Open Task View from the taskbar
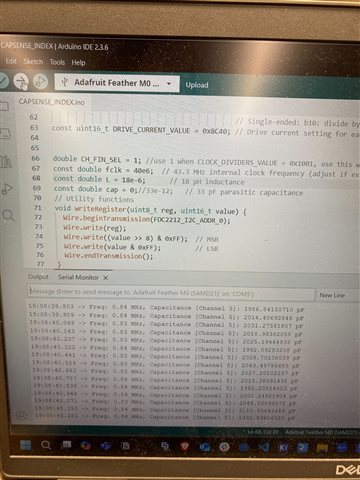The height and width of the screenshot is (480, 360). click(x=67, y=445)
